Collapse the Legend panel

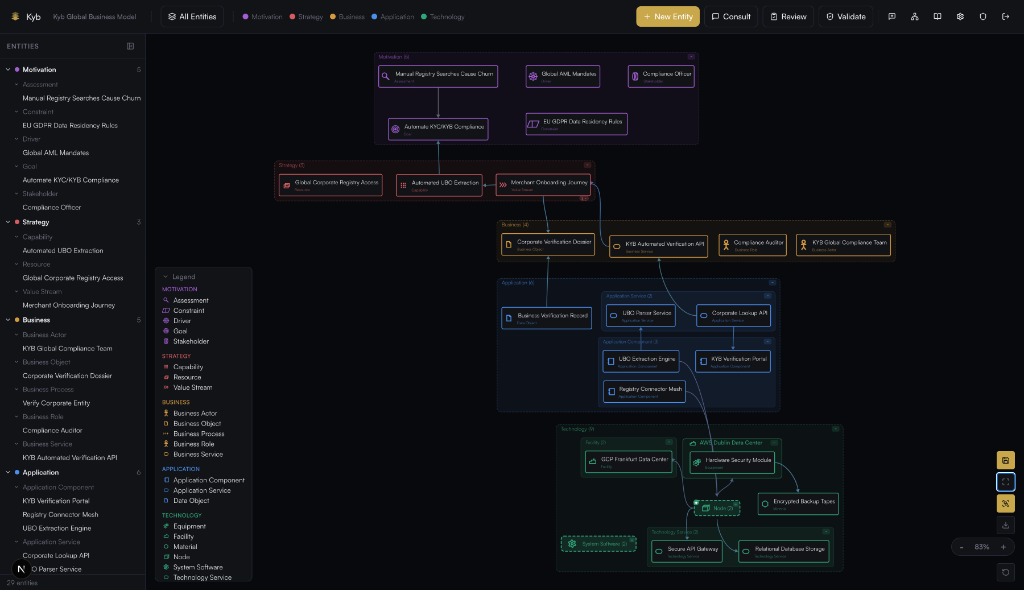166,276
